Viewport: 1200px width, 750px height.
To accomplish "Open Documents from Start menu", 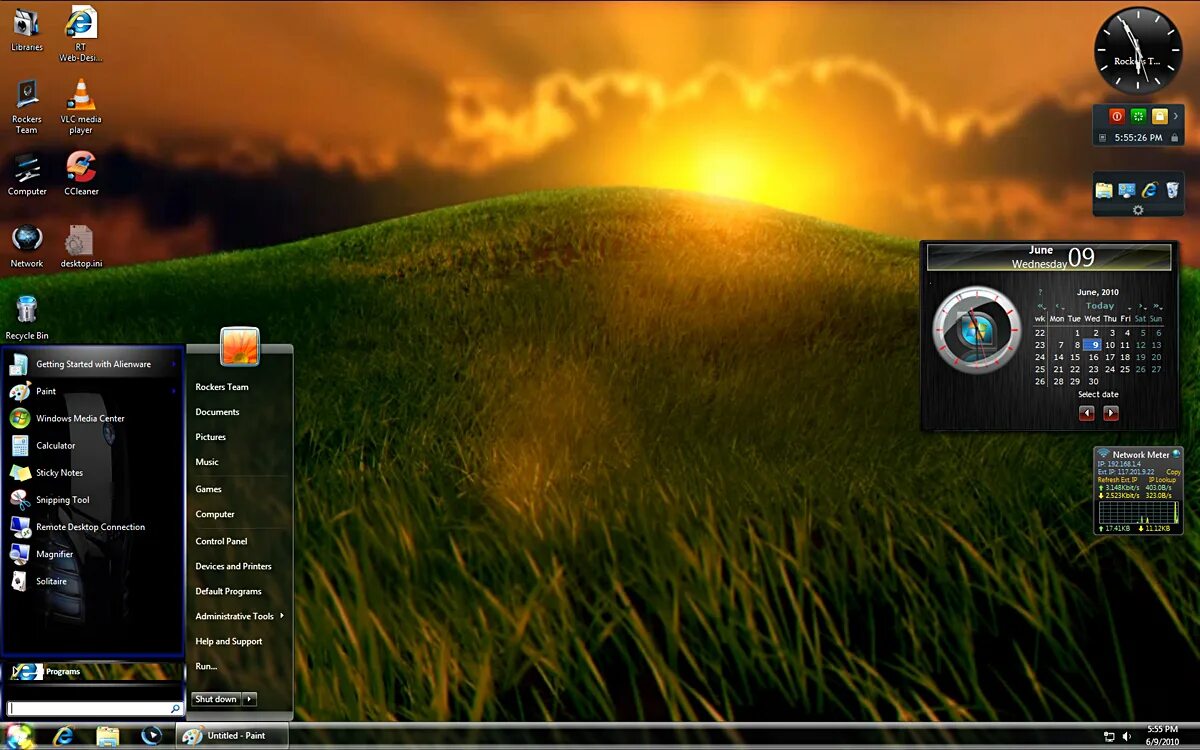I will (x=217, y=412).
